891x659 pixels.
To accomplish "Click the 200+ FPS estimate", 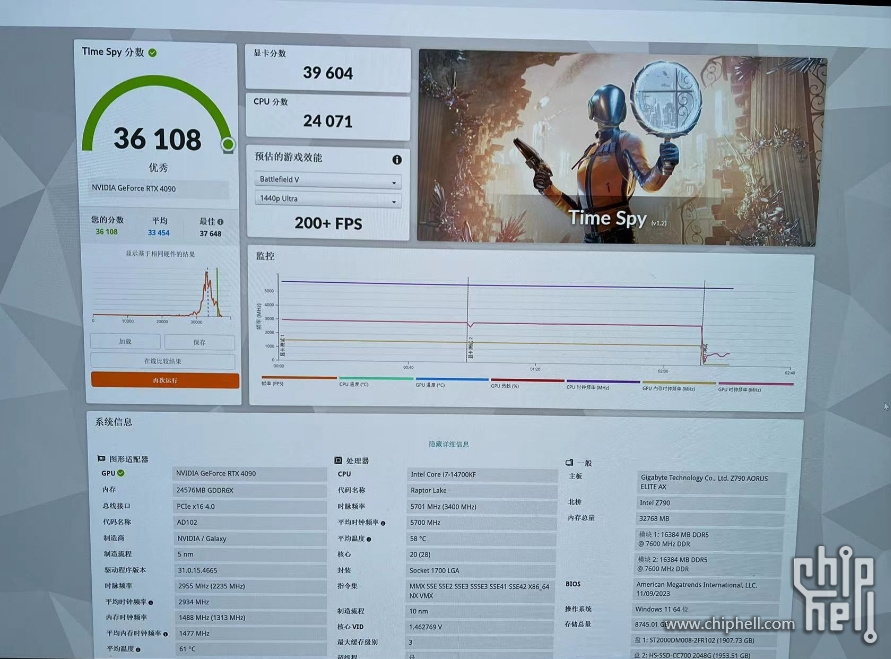I will click(x=328, y=224).
